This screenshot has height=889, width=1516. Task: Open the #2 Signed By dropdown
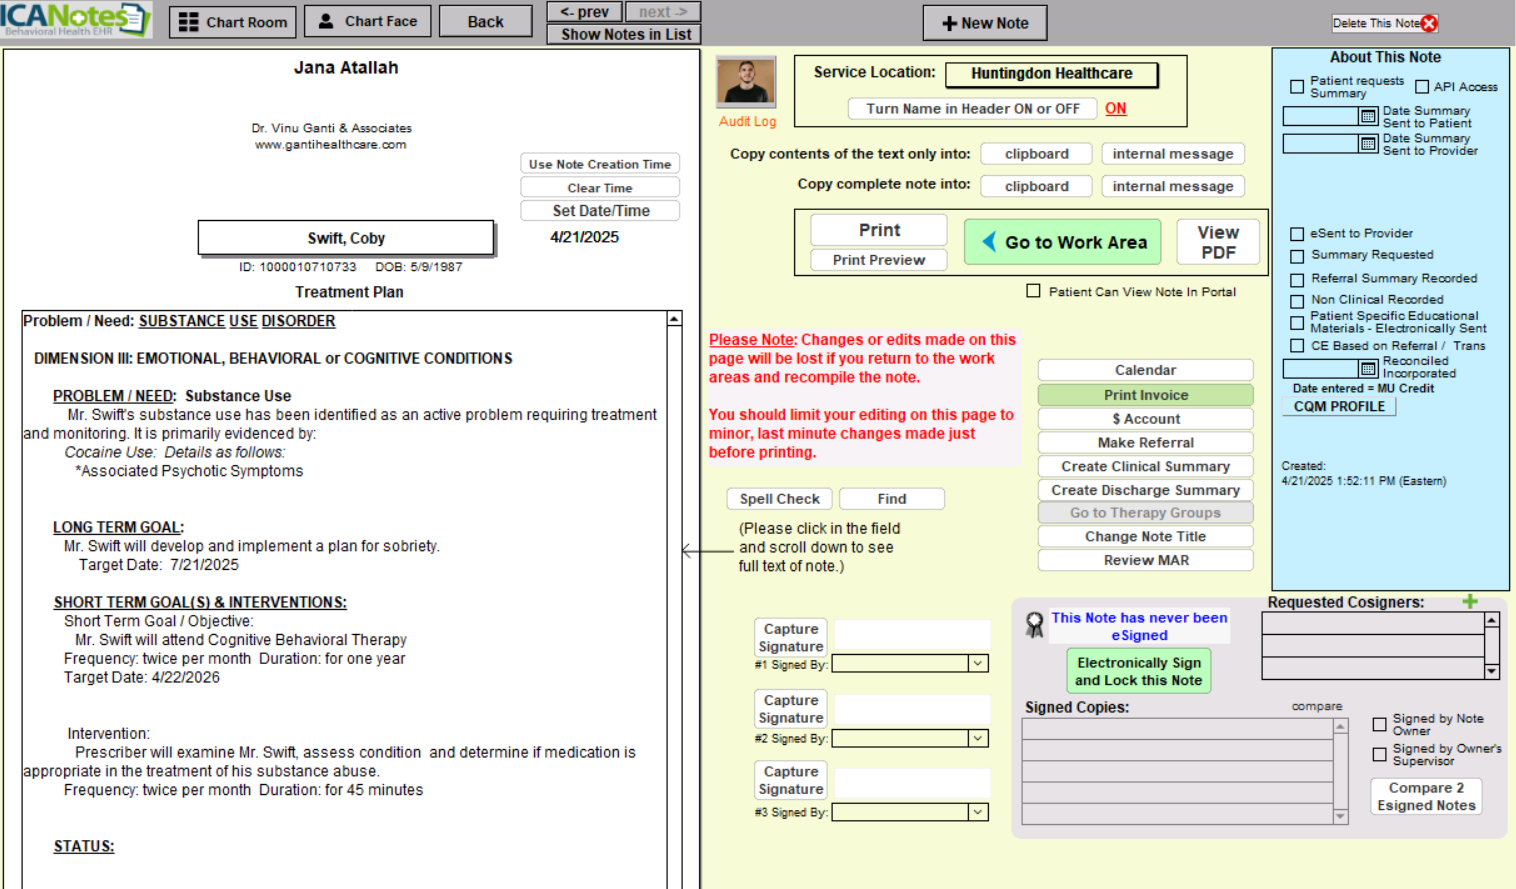pyautogui.click(x=977, y=738)
